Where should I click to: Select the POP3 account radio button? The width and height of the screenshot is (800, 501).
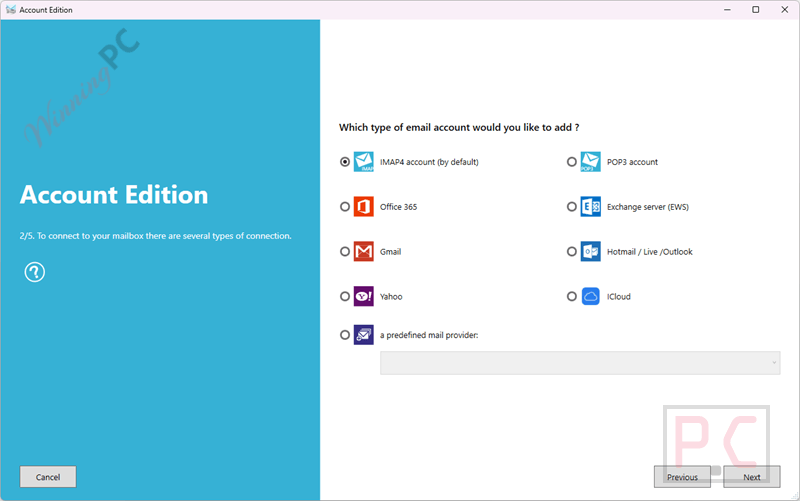pos(571,162)
